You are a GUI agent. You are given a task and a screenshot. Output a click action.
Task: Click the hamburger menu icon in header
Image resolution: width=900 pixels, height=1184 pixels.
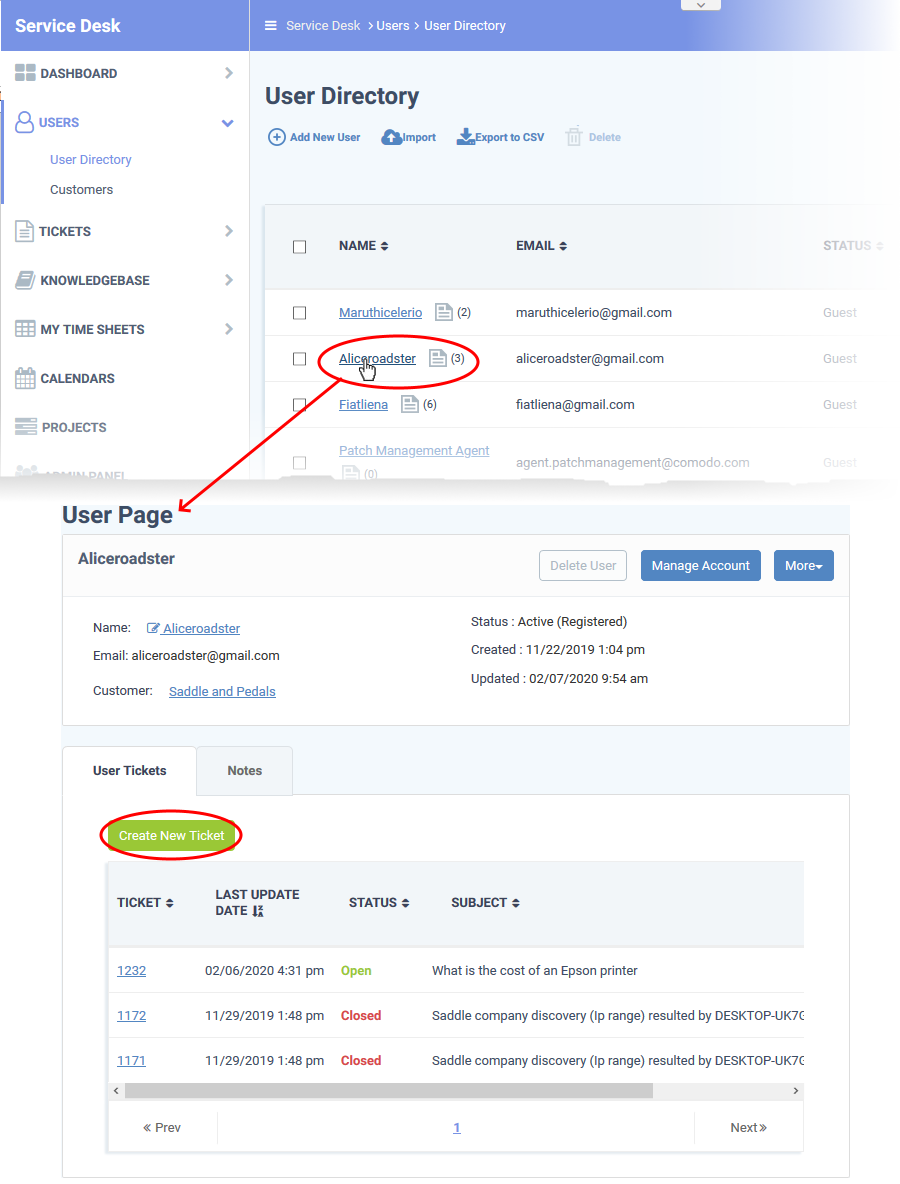[x=270, y=26]
